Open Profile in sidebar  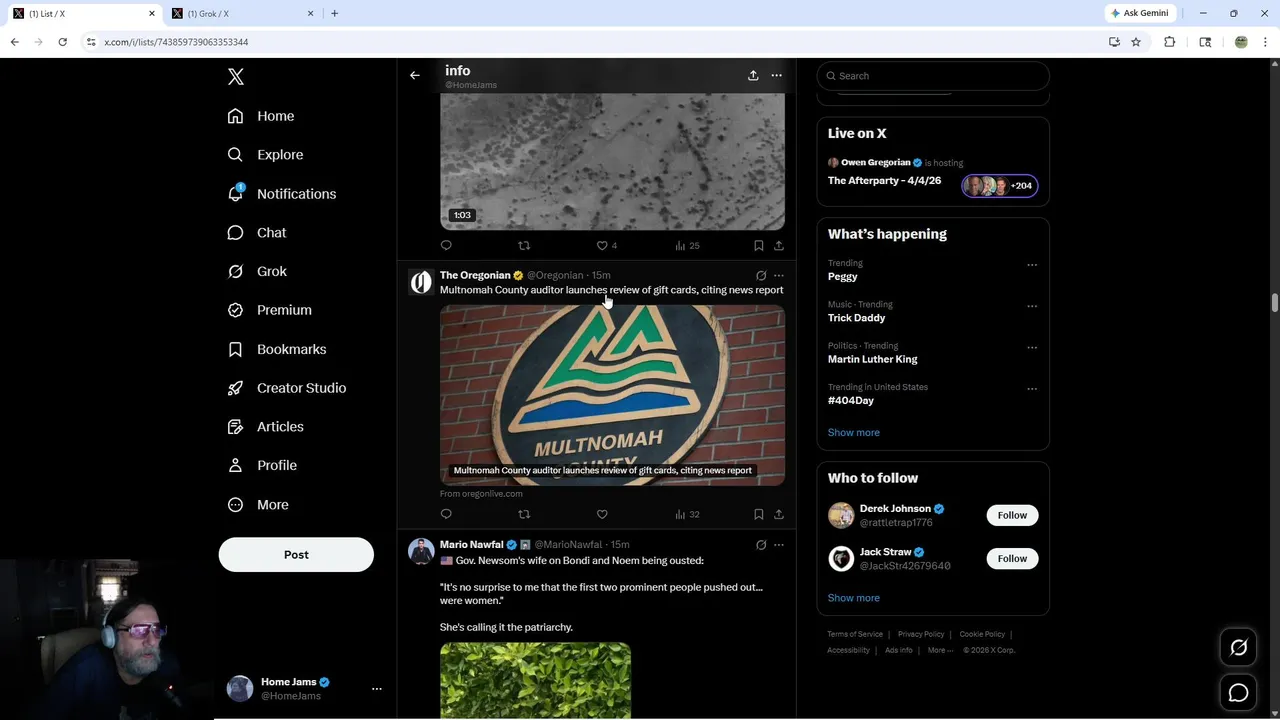click(x=262, y=465)
